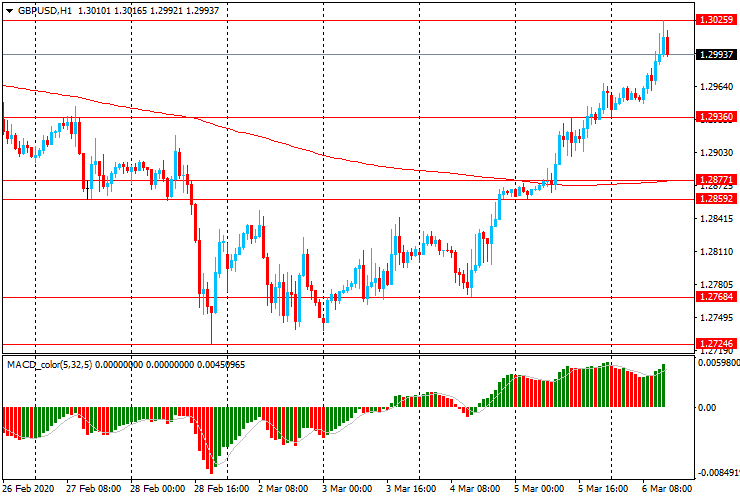Select the 1.30259 red price level label

point(717,20)
